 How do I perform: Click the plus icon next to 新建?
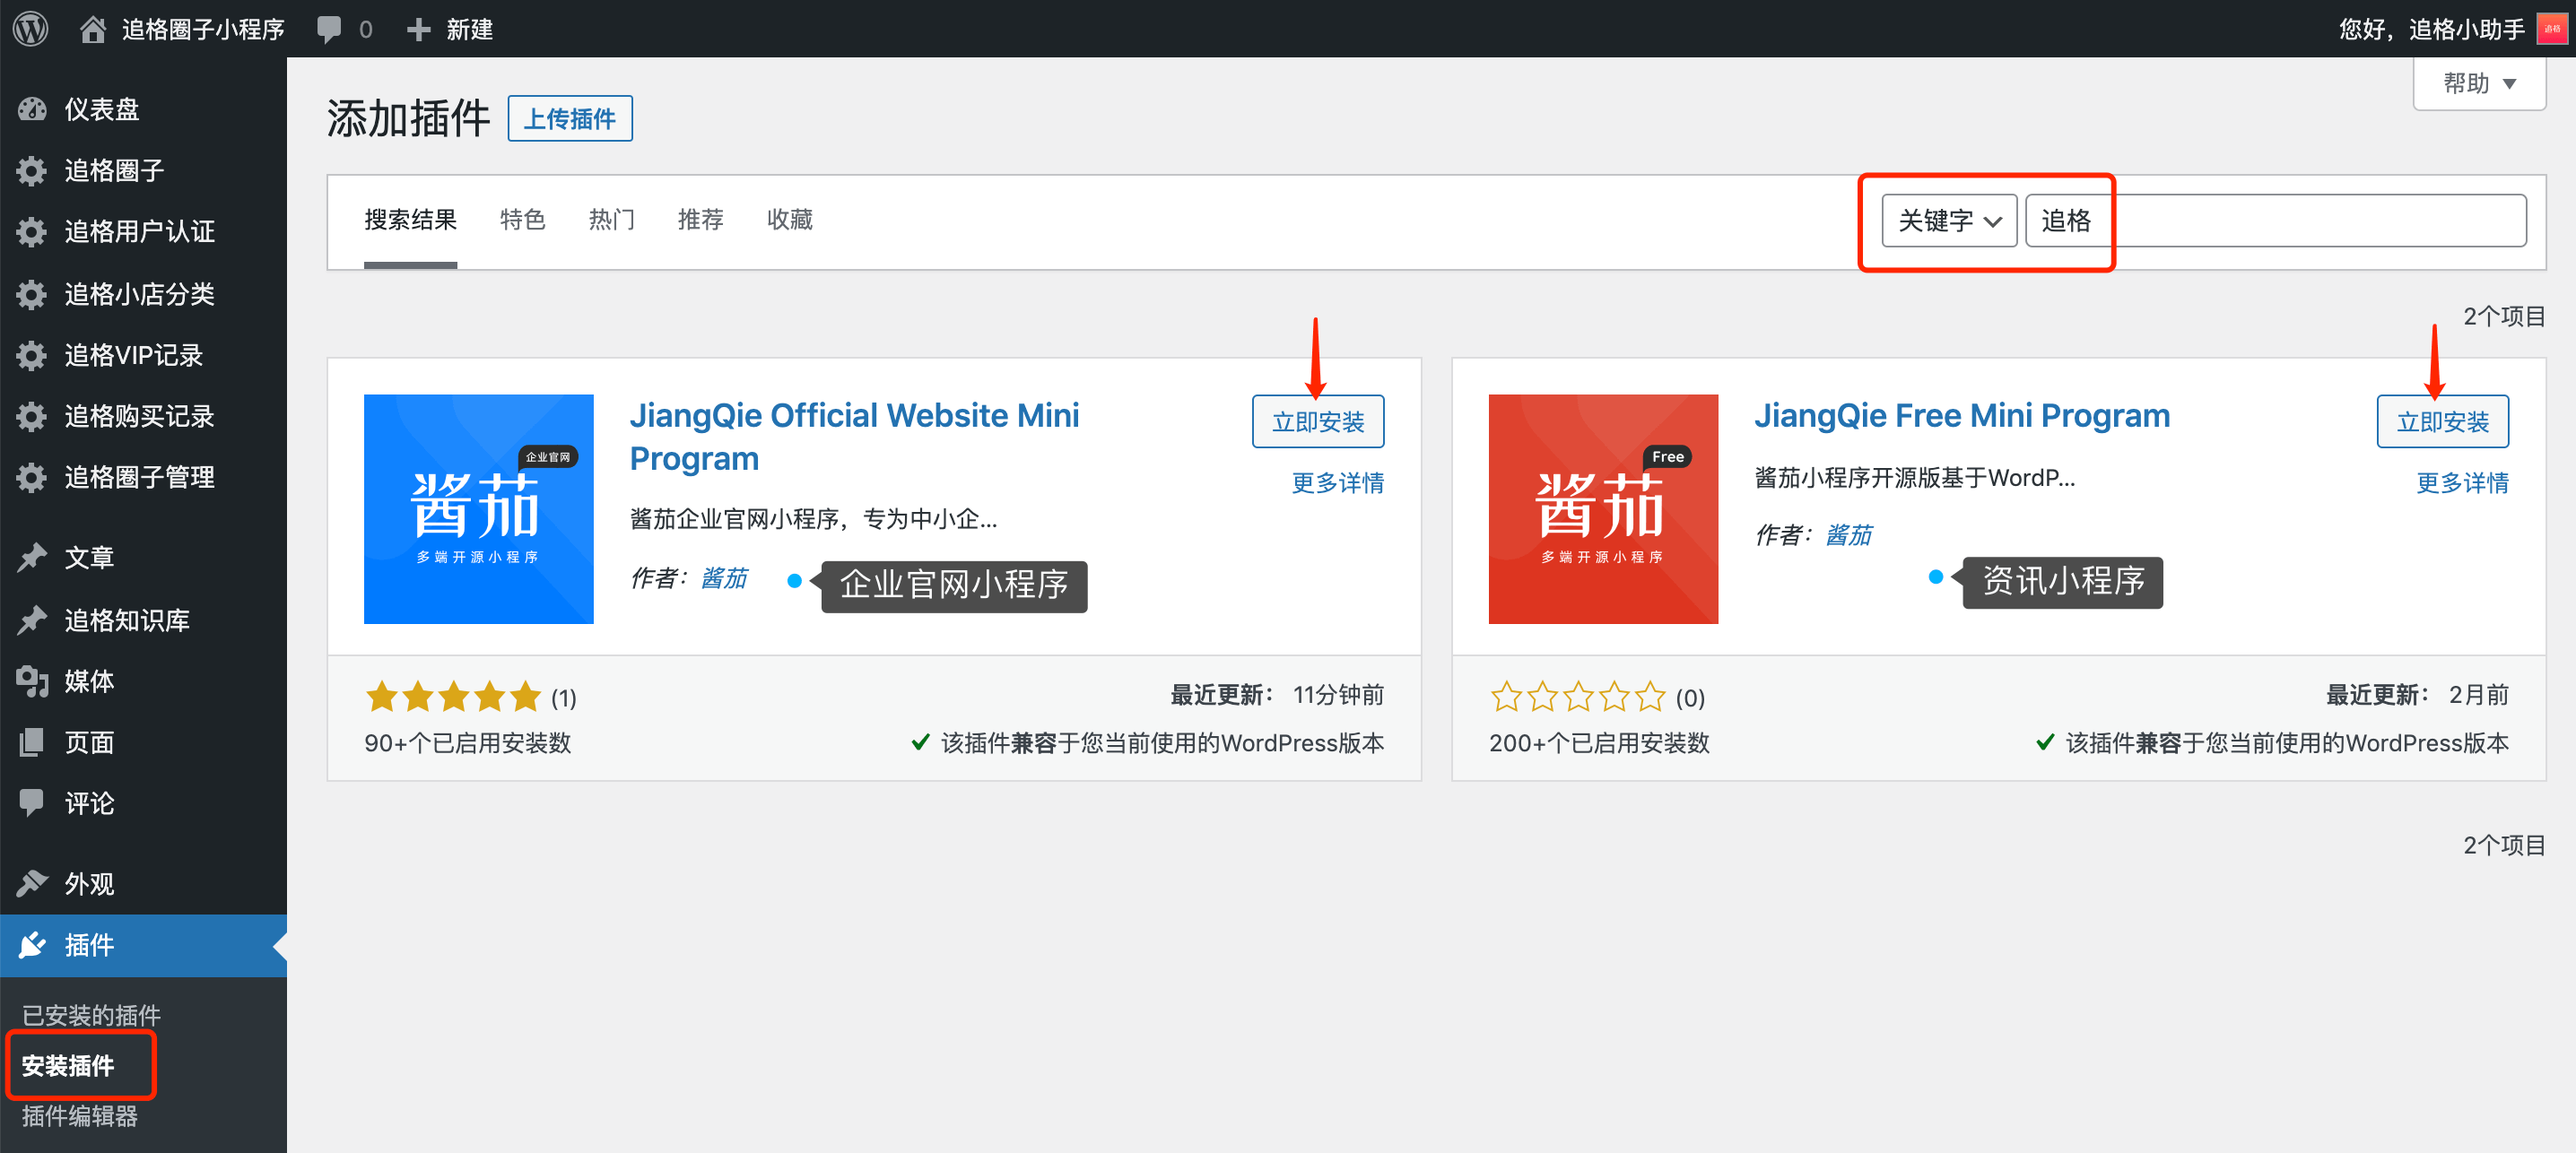[x=419, y=30]
